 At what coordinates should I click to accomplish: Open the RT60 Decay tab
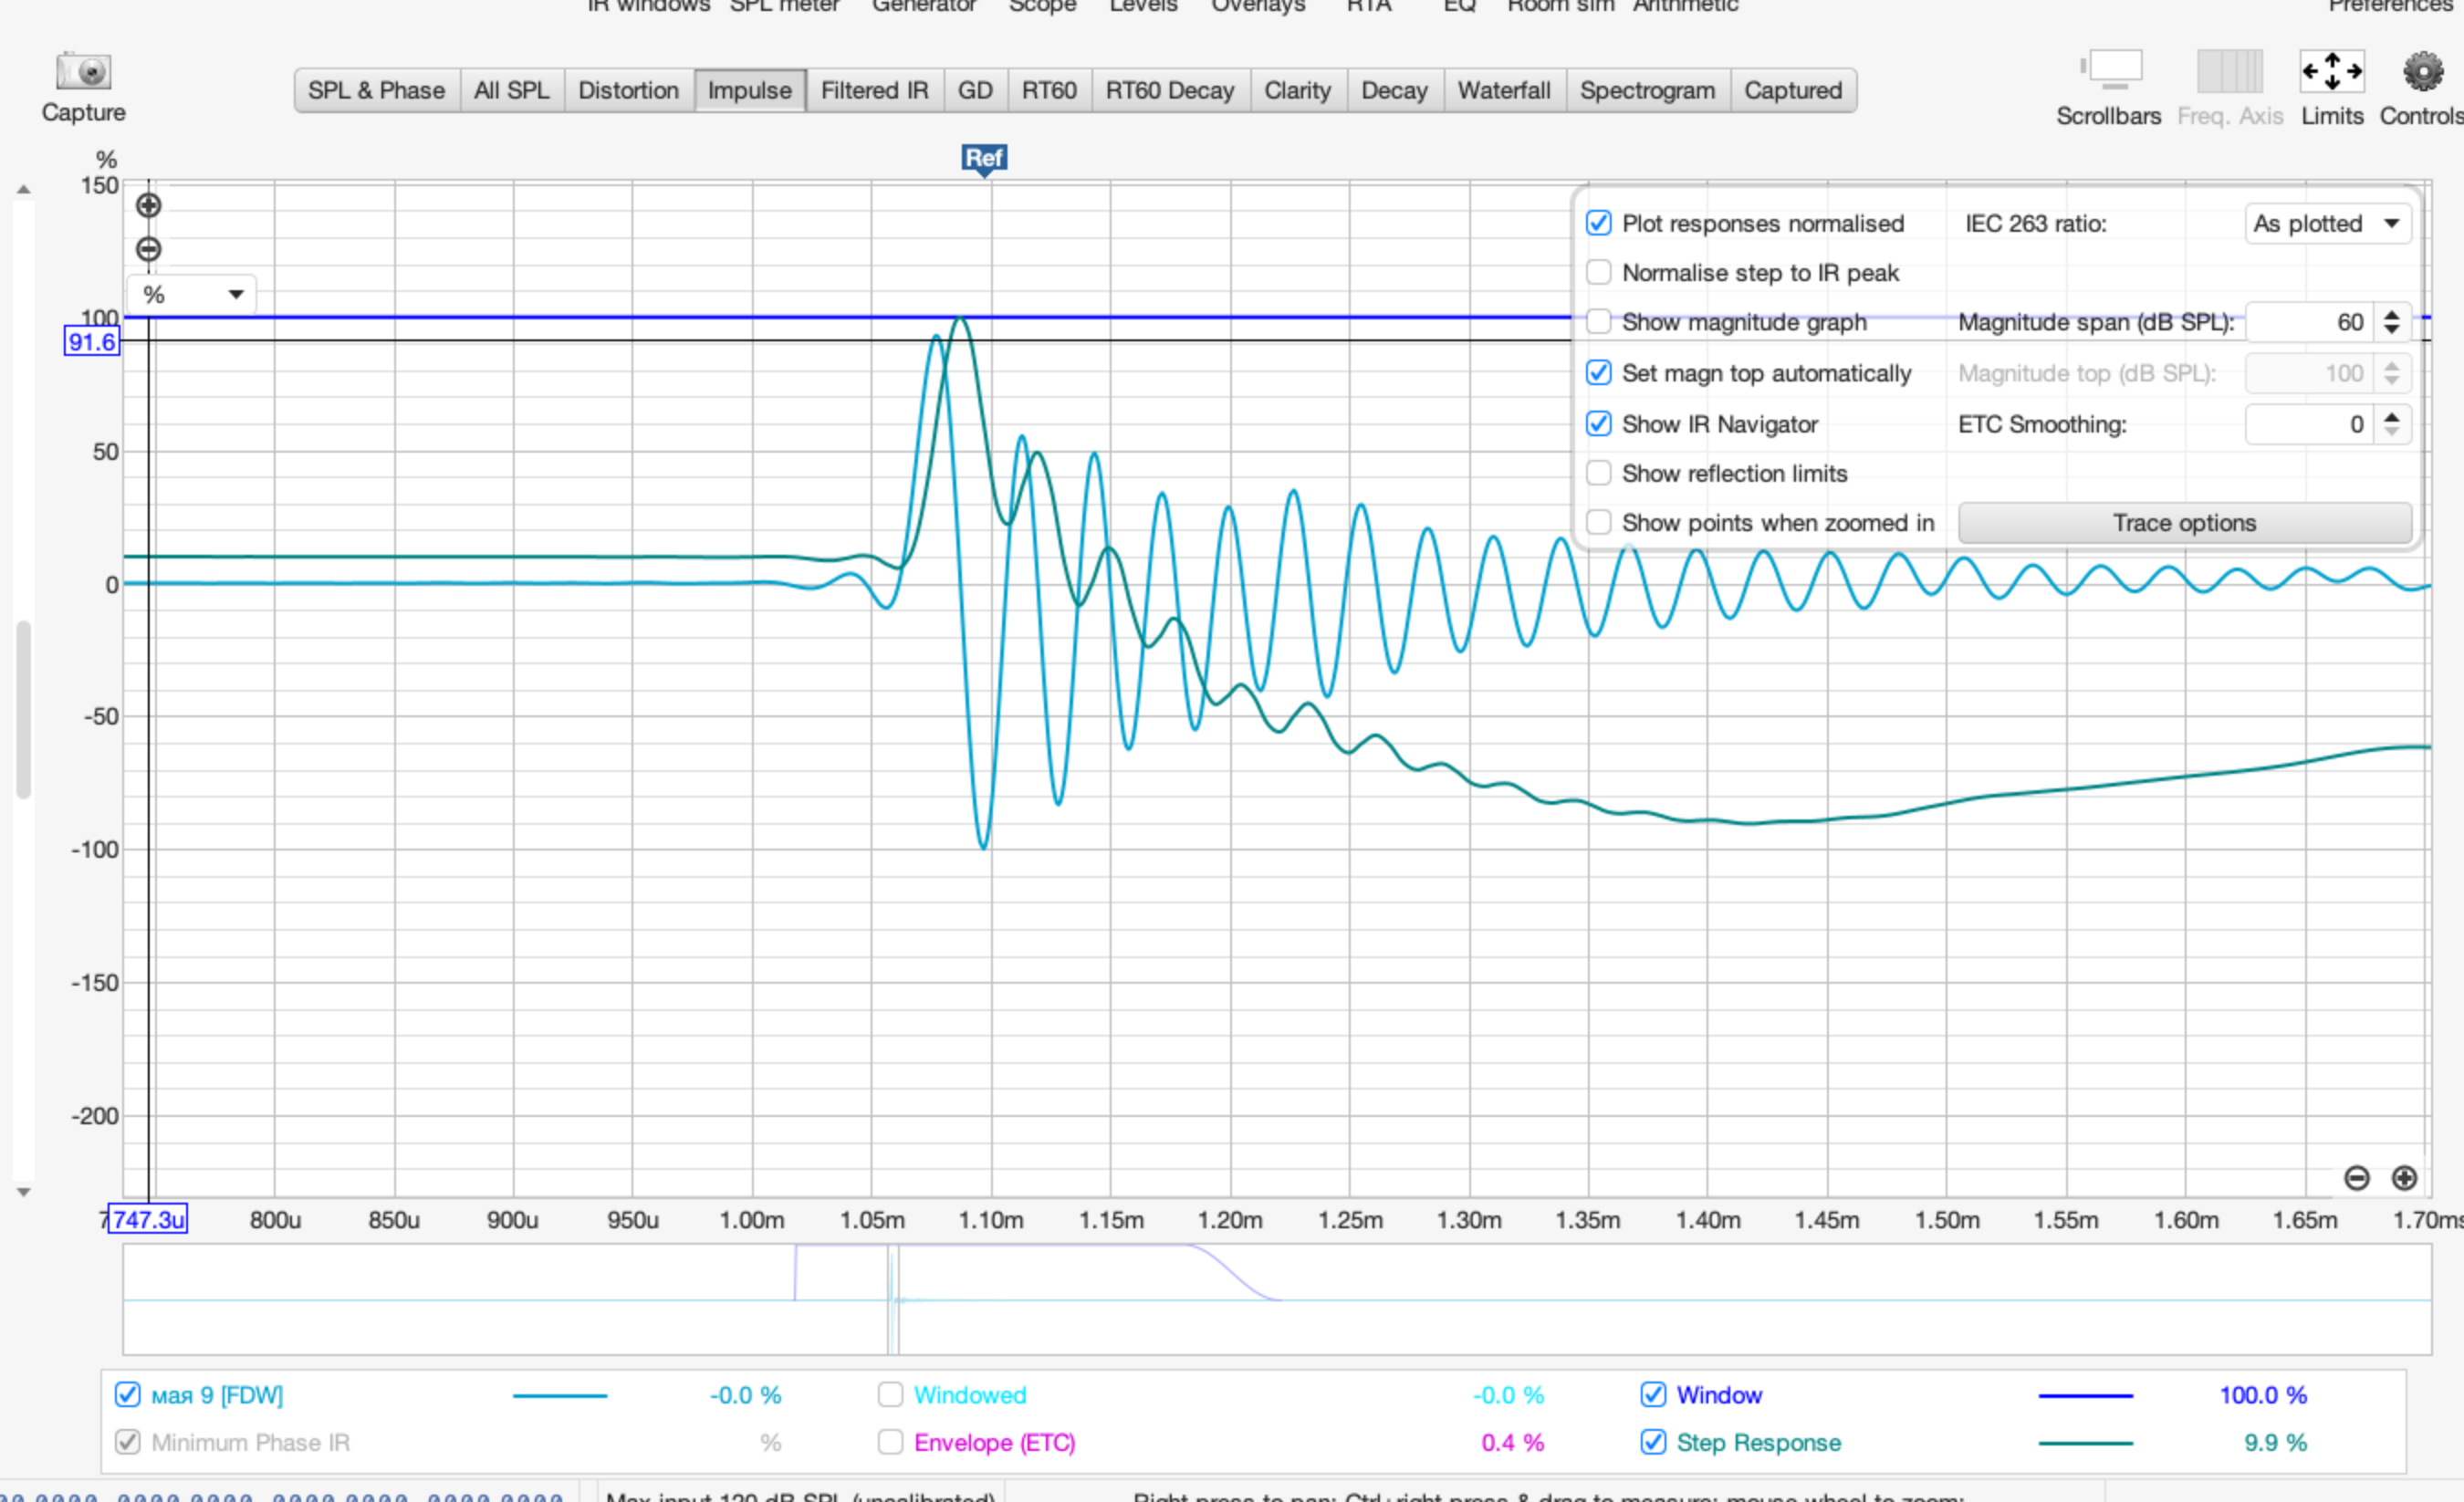(x=1169, y=91)
